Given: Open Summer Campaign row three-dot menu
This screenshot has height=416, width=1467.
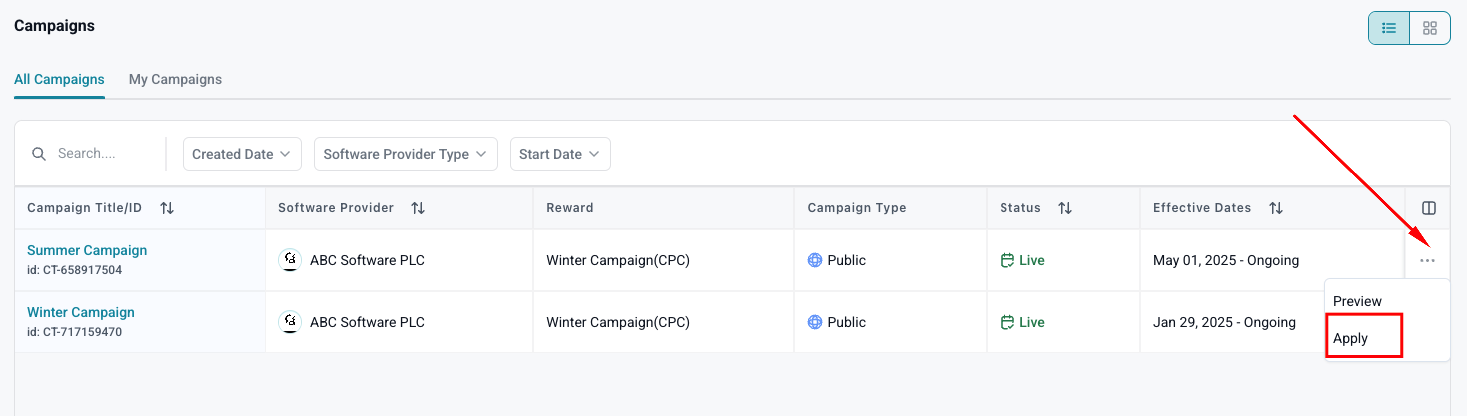Looking at the screenshot, I should (x=1427, y=260).
